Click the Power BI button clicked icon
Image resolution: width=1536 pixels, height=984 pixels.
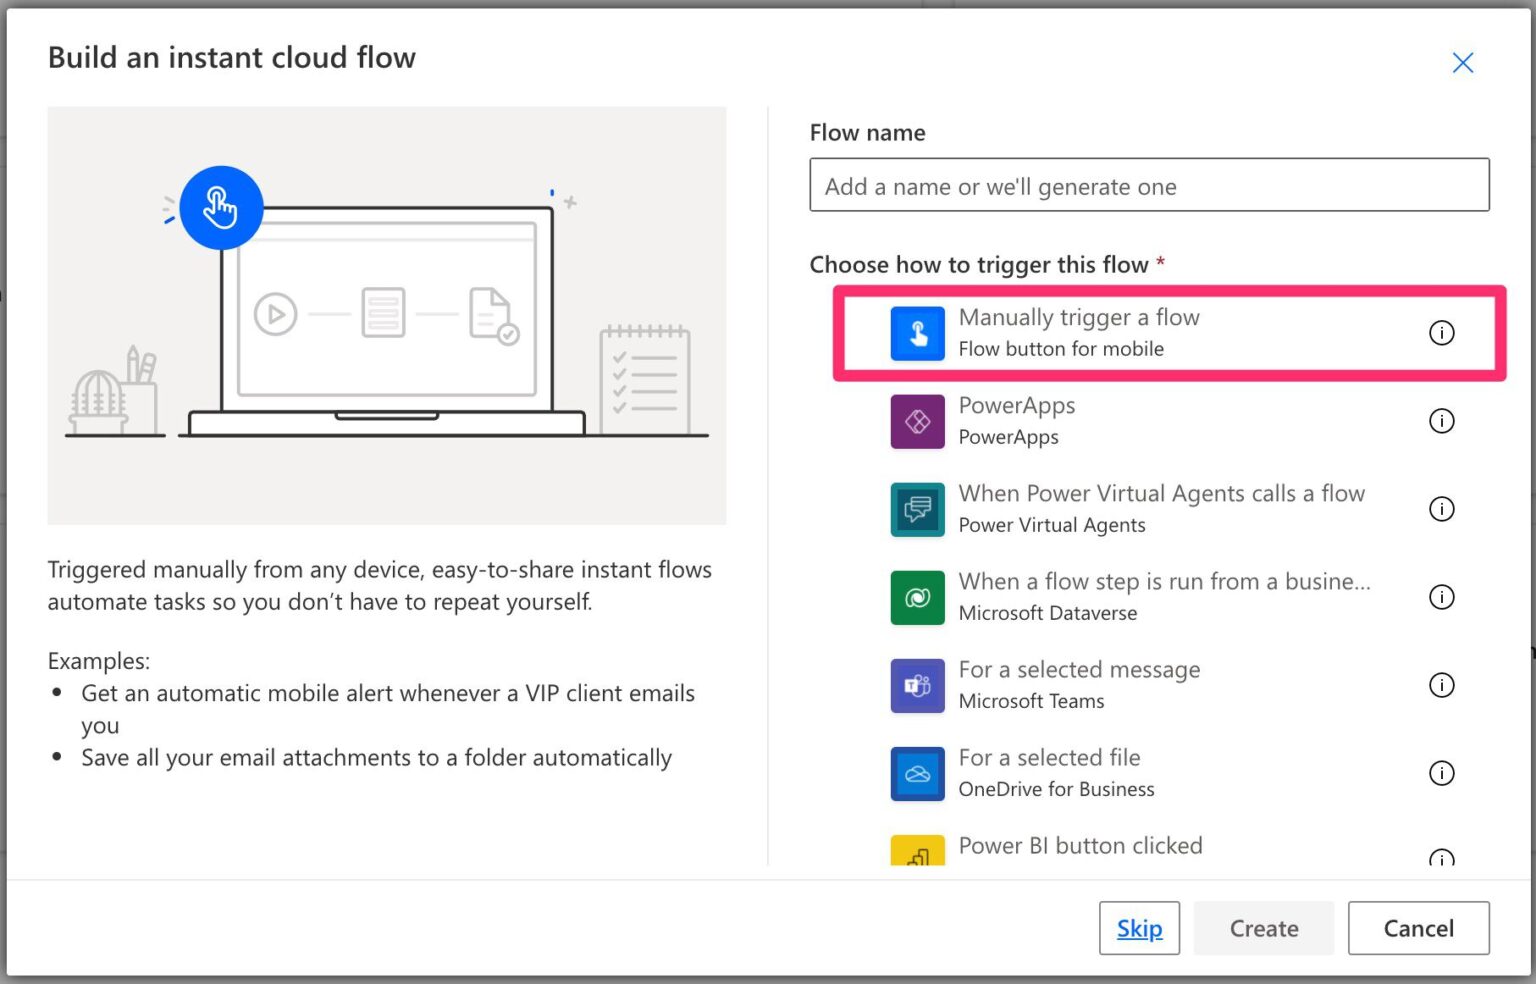pos(917,851)
